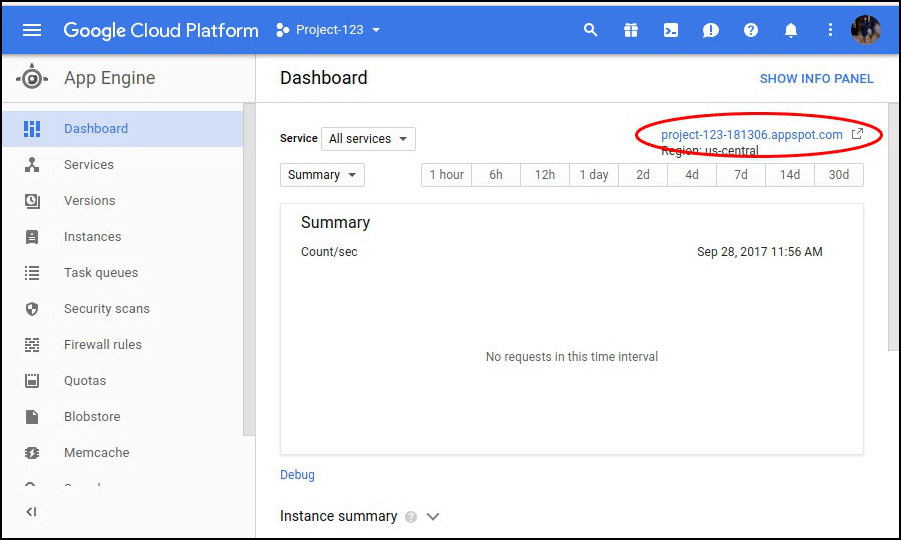Image resolution: width=901 pixels, height=540 pixels.
Task: Expand the Instance summary chevron
Action: 433,517
